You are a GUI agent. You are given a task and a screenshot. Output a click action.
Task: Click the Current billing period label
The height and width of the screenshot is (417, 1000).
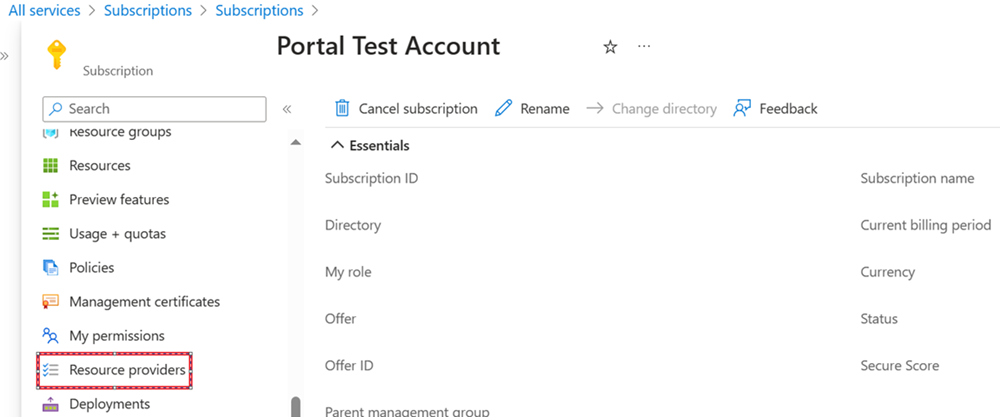(926, 225)
